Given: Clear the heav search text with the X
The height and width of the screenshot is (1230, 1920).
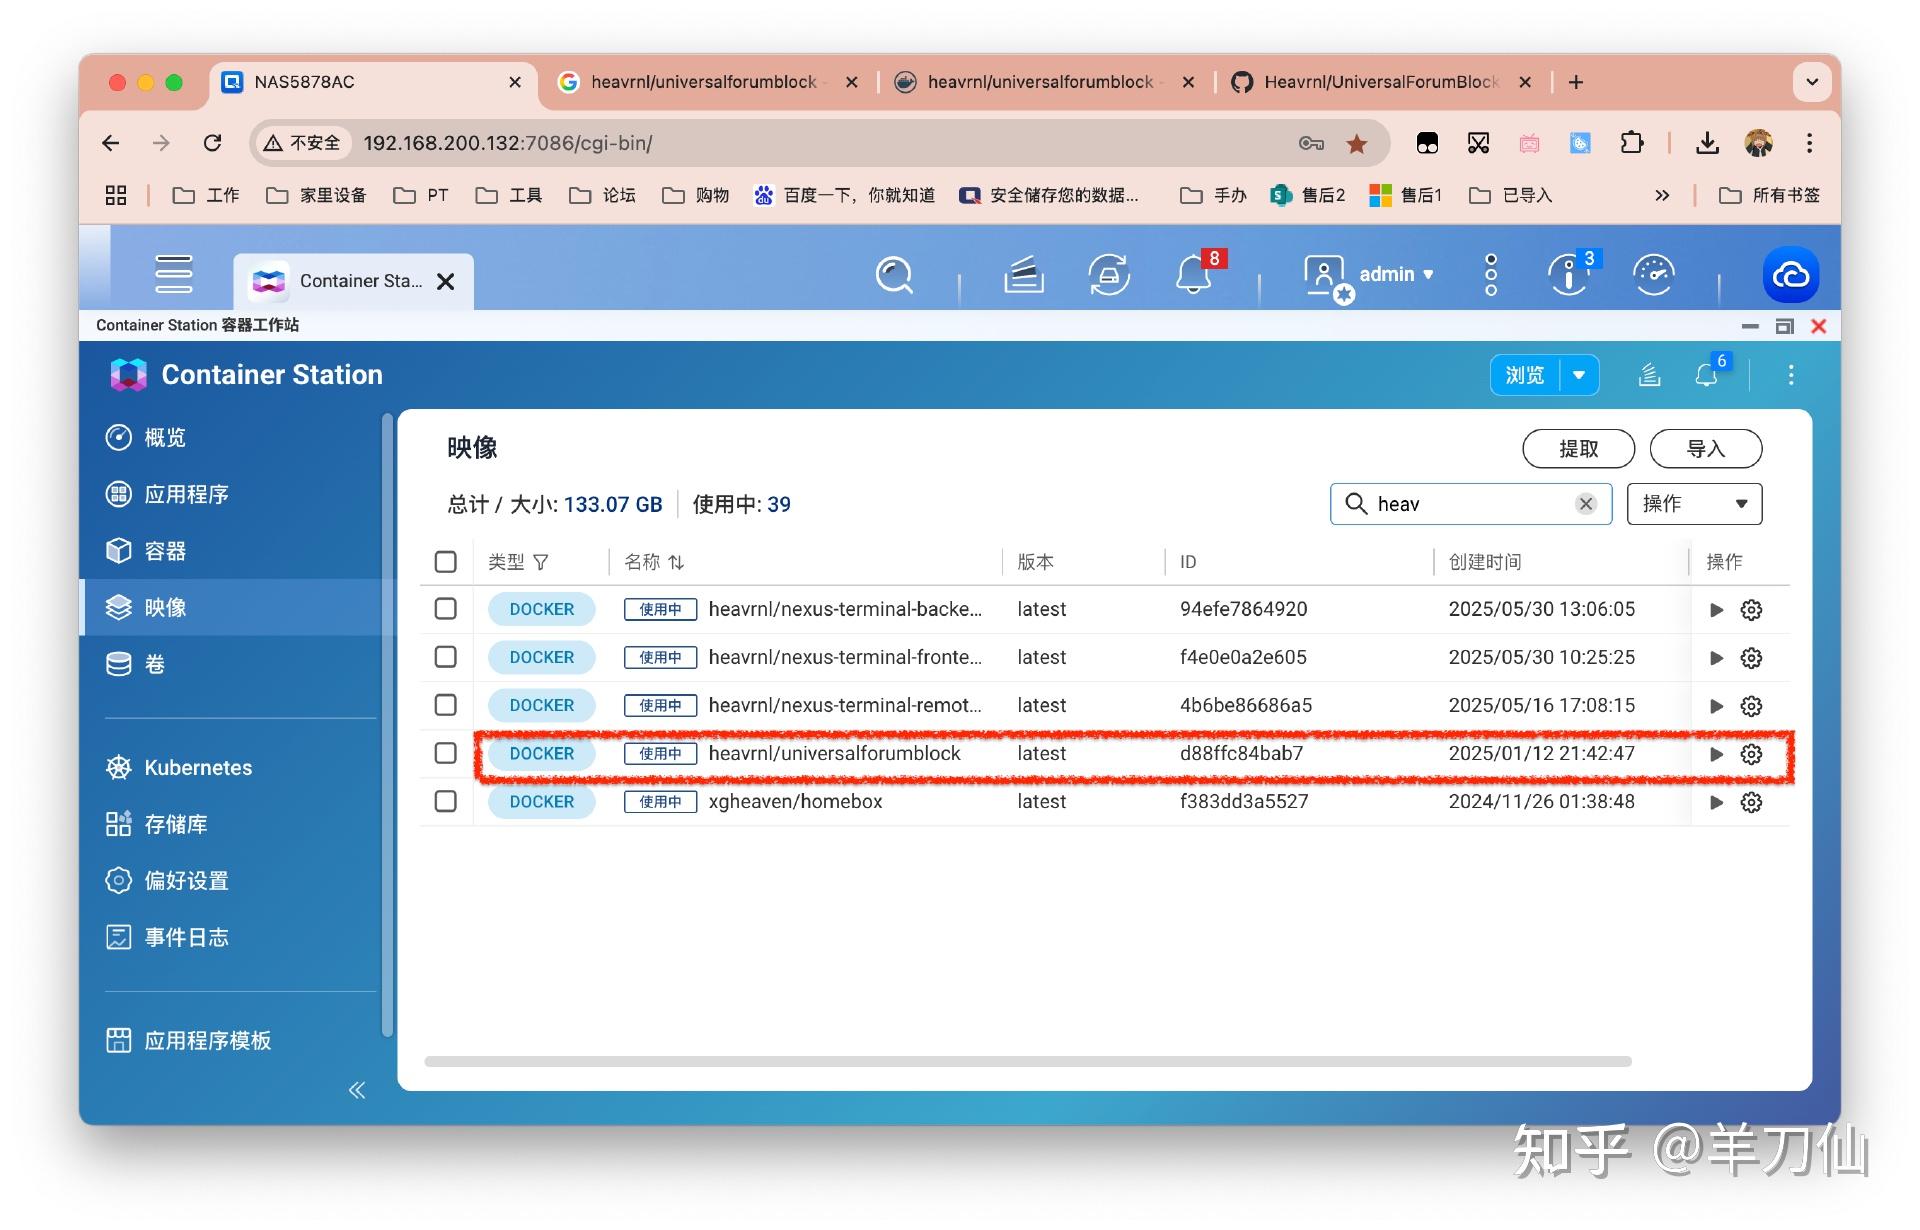Looking at the screenshot, I should point(1585,503).
